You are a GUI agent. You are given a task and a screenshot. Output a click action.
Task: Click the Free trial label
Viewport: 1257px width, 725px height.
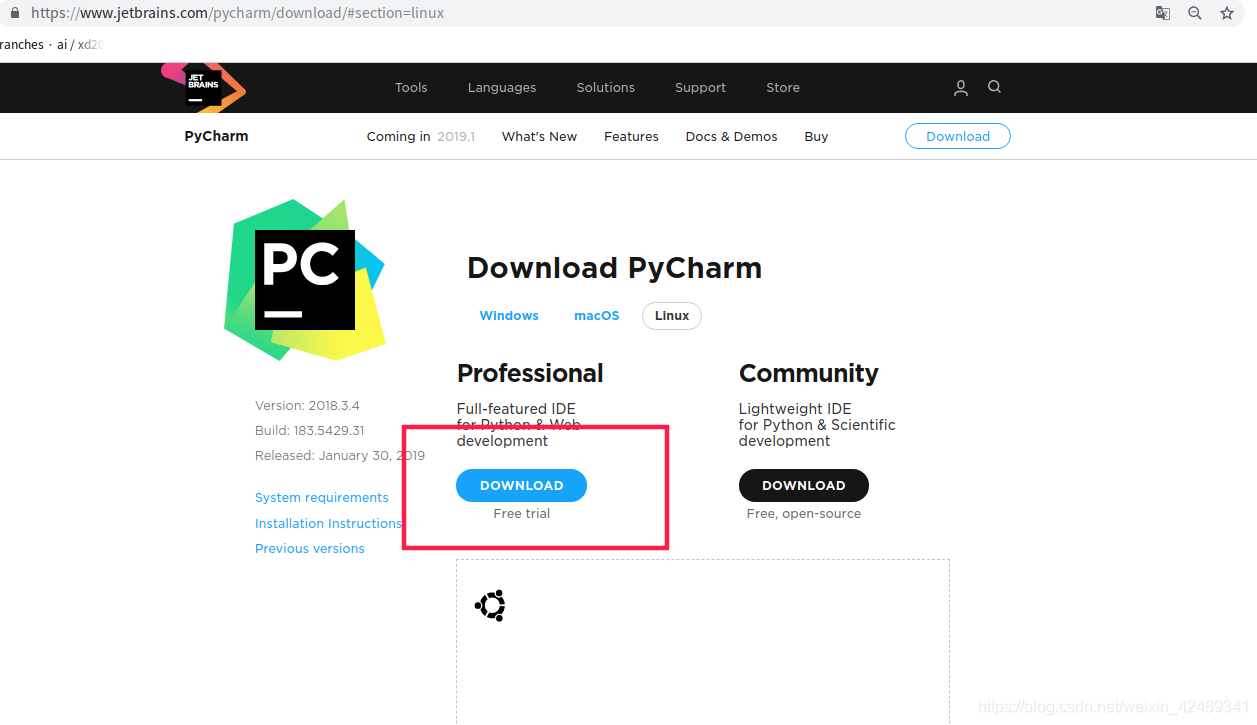(x=521, y=514)
